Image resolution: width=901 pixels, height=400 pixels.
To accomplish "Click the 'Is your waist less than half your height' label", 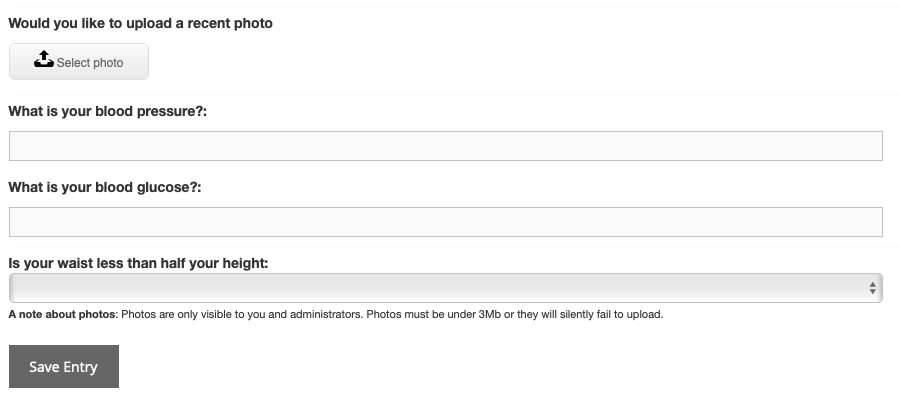I will tap(138, 263).
